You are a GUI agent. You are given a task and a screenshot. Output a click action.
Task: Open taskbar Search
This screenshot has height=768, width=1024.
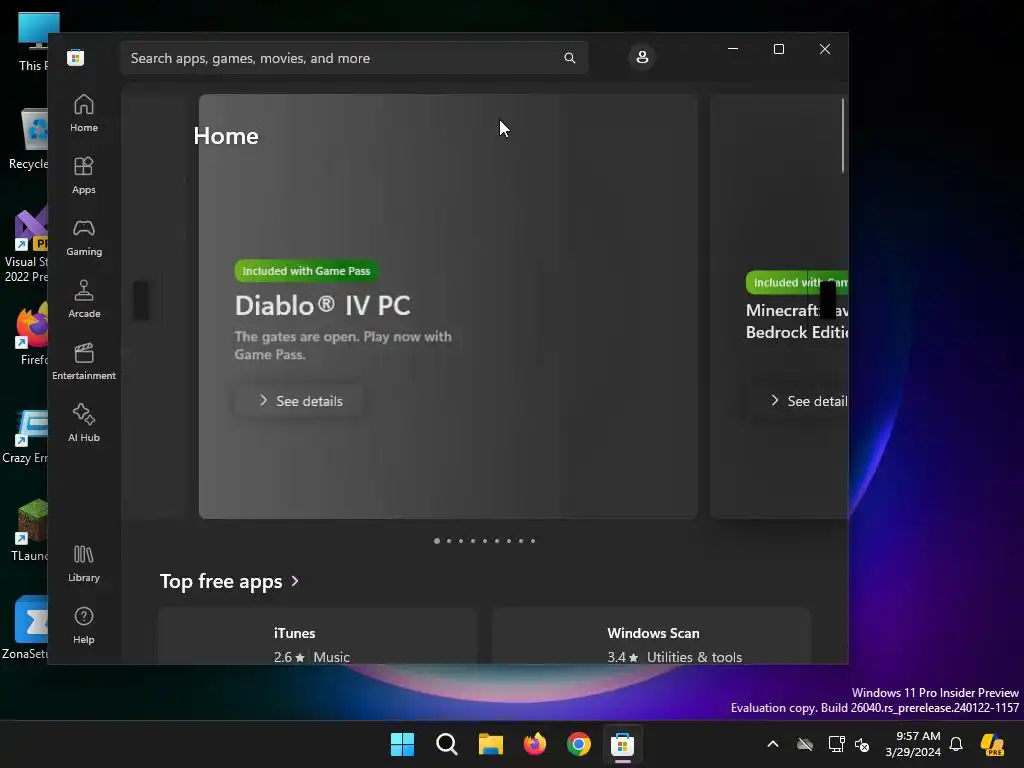tap(447, 744)
